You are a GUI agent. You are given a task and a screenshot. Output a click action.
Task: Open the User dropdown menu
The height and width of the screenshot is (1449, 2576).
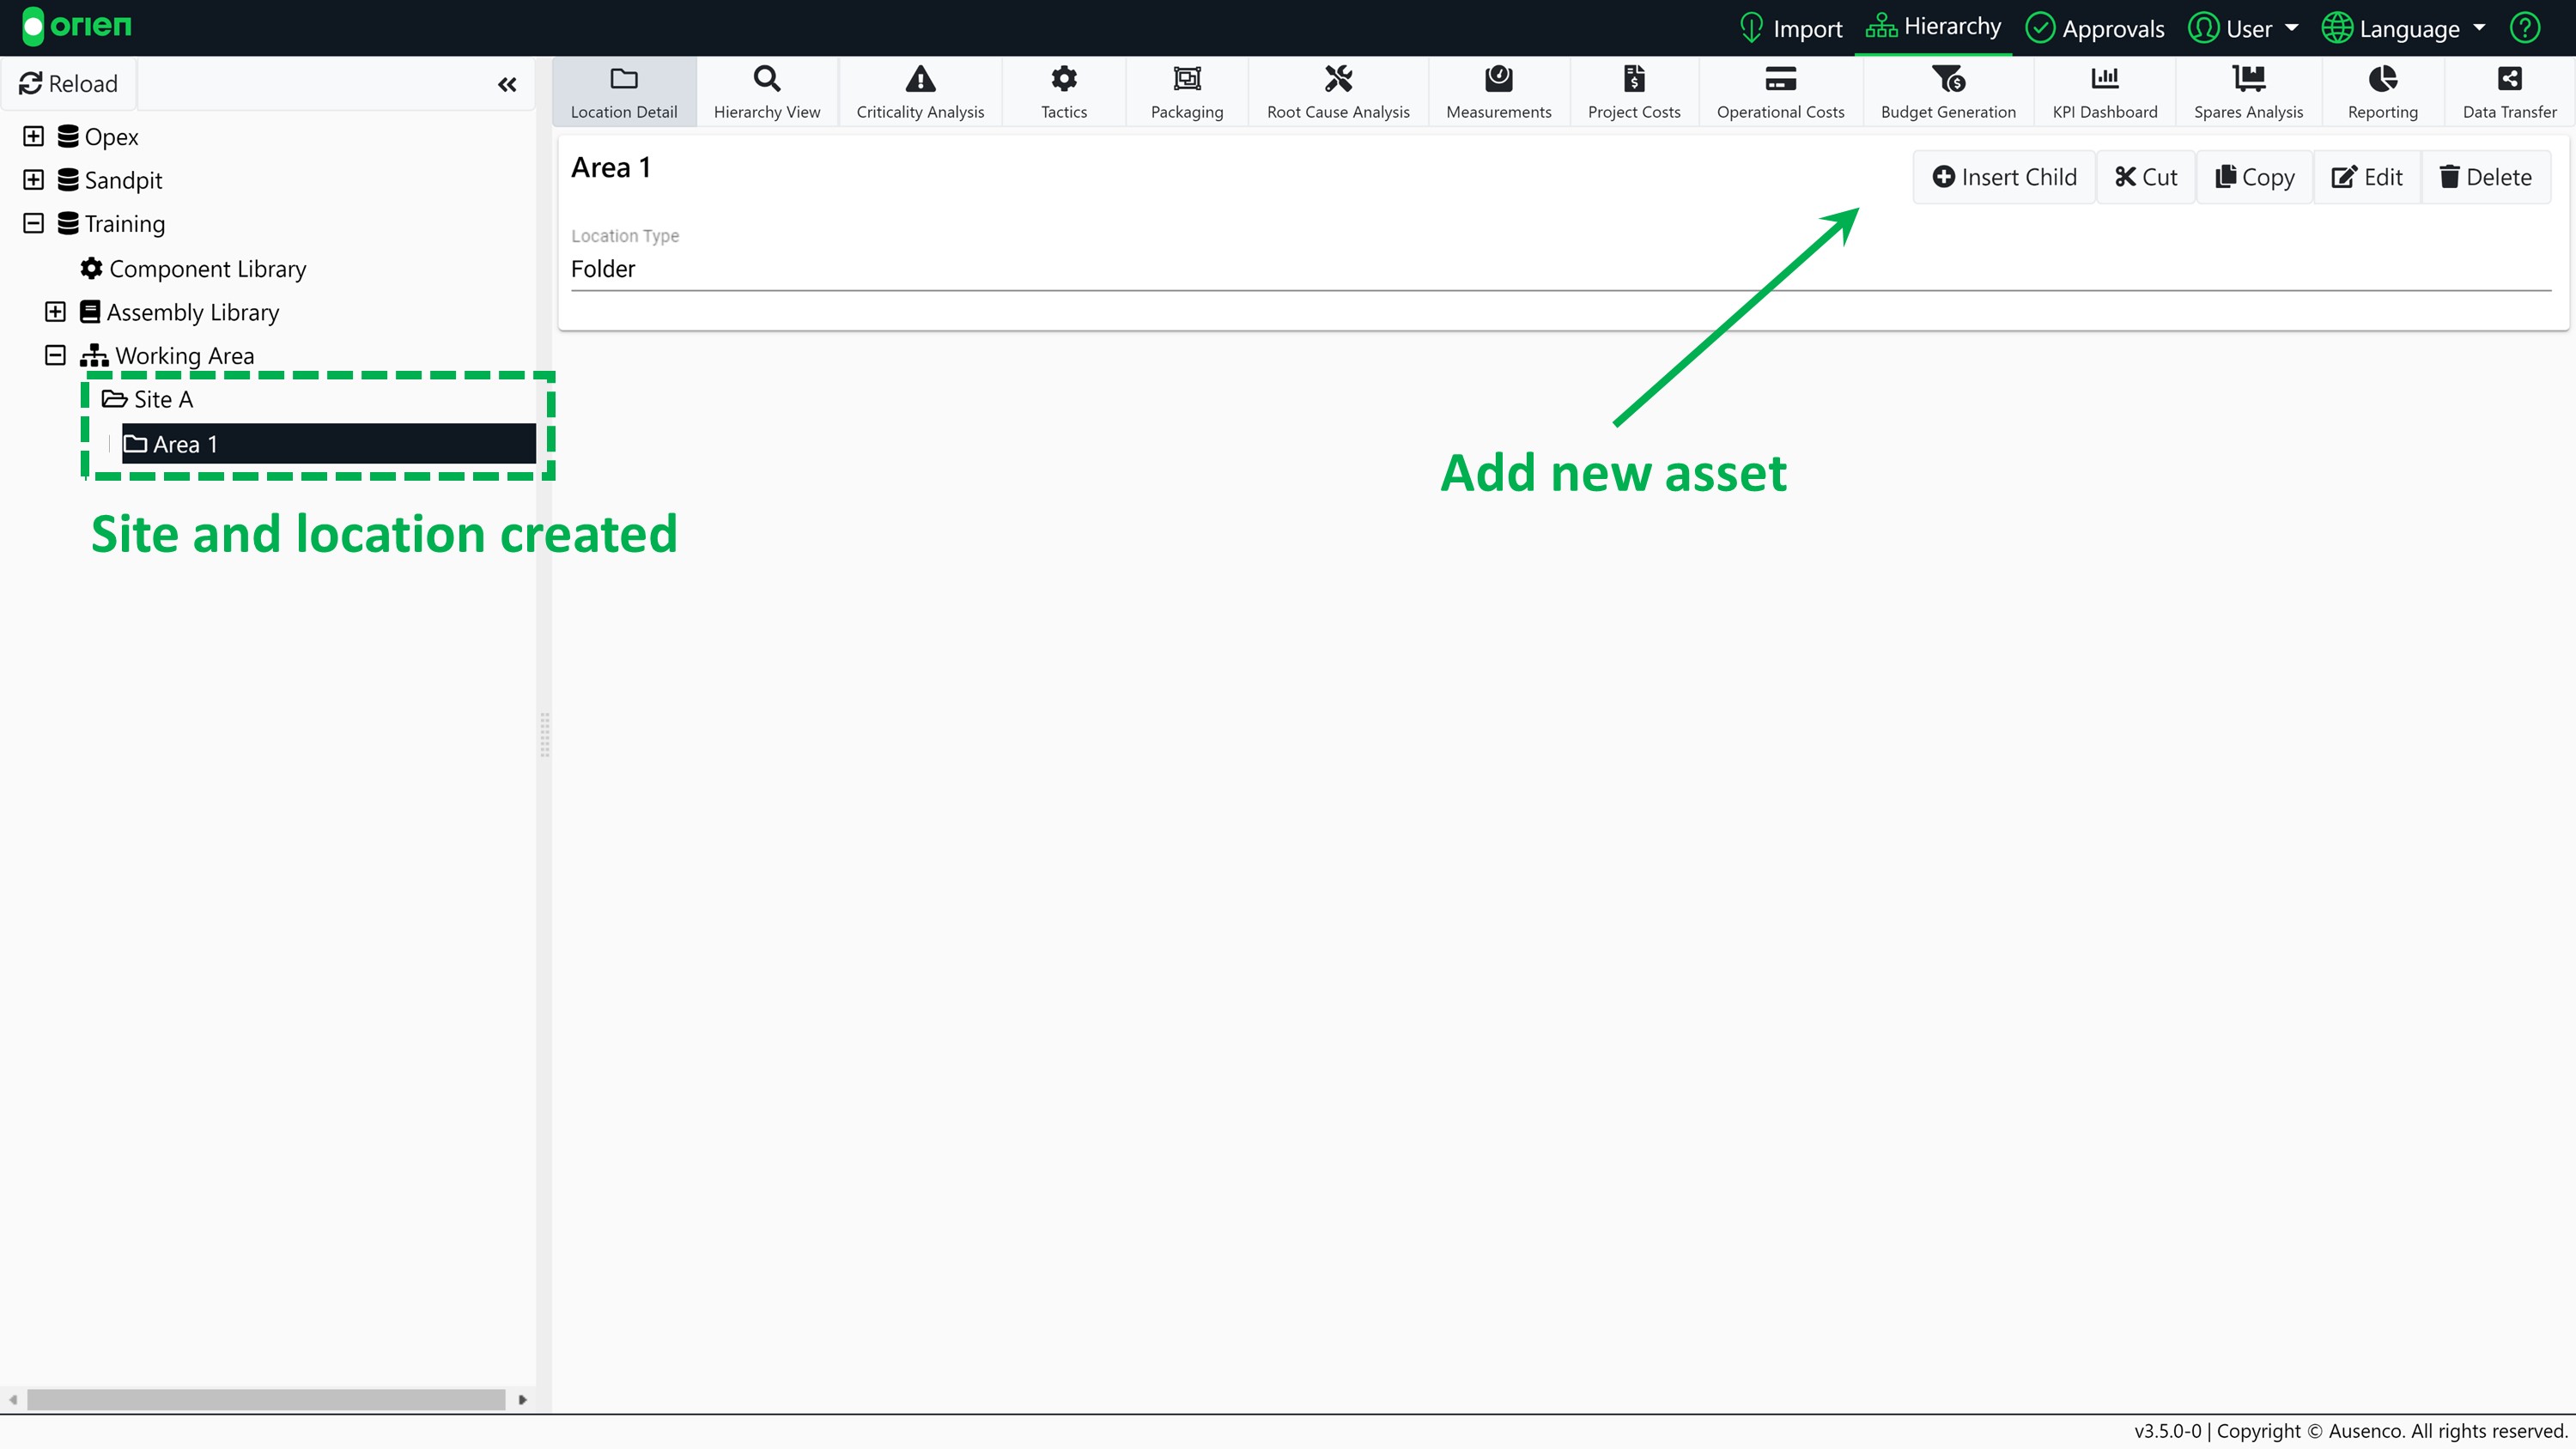(2243, 28)
